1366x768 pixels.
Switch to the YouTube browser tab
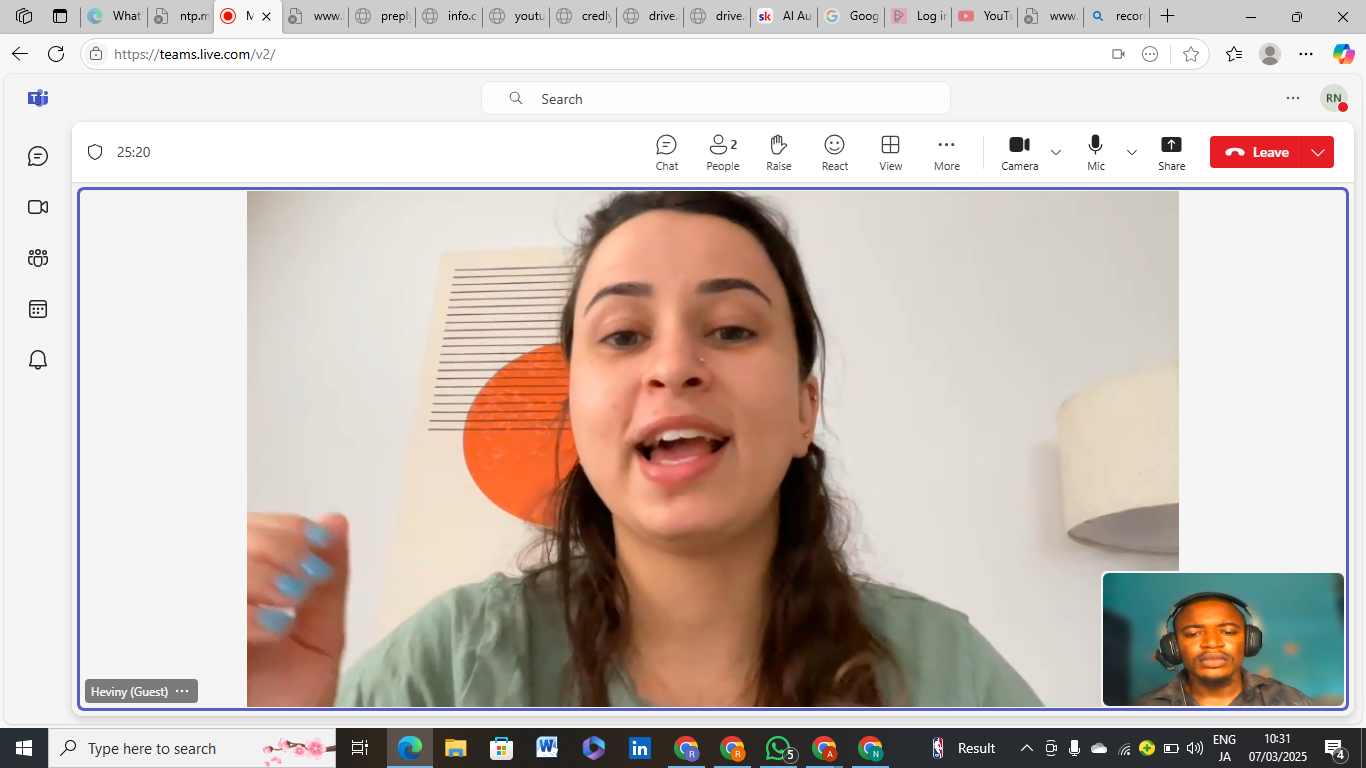(x=984, y=16)
